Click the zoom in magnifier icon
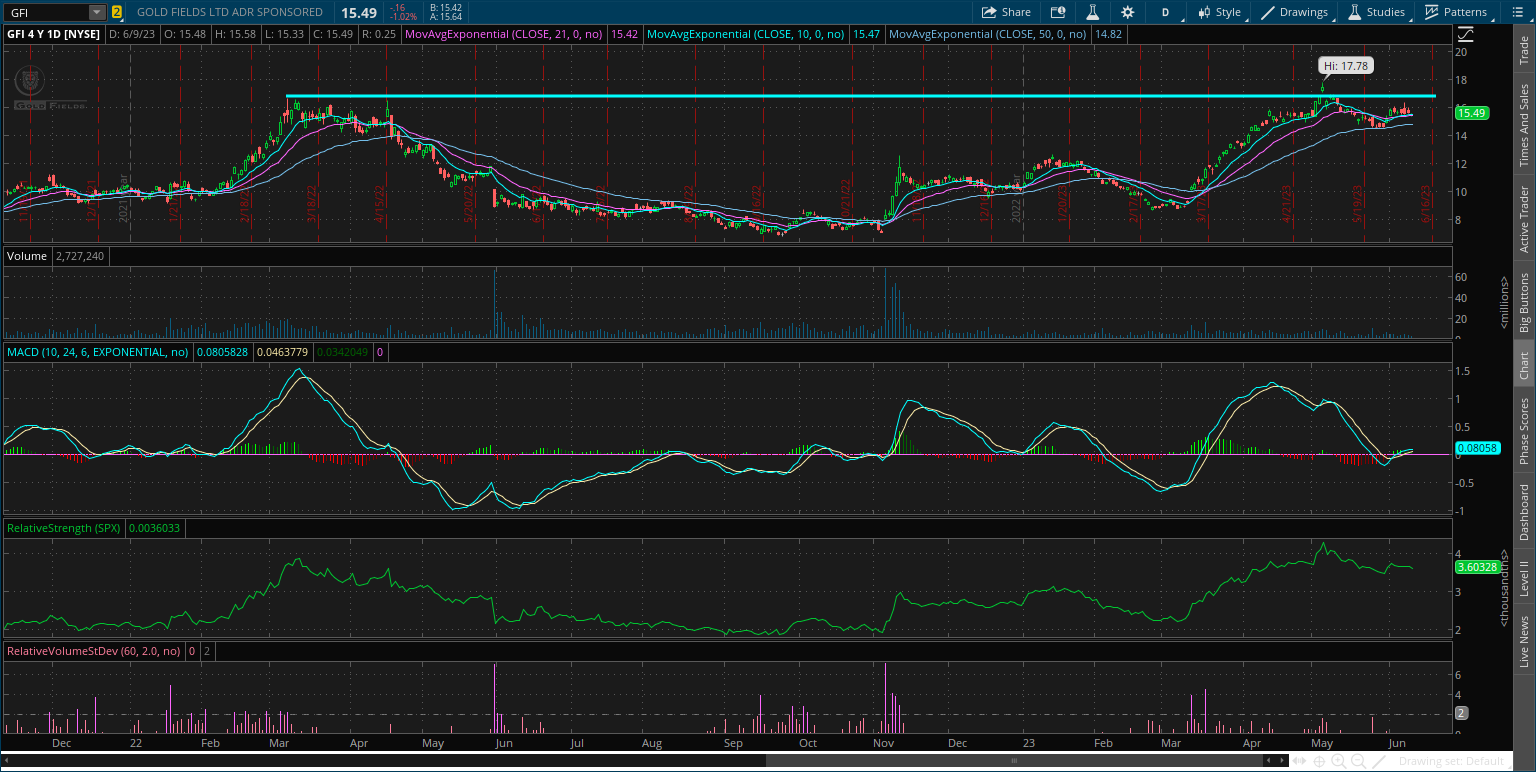 coord(1339,761)
